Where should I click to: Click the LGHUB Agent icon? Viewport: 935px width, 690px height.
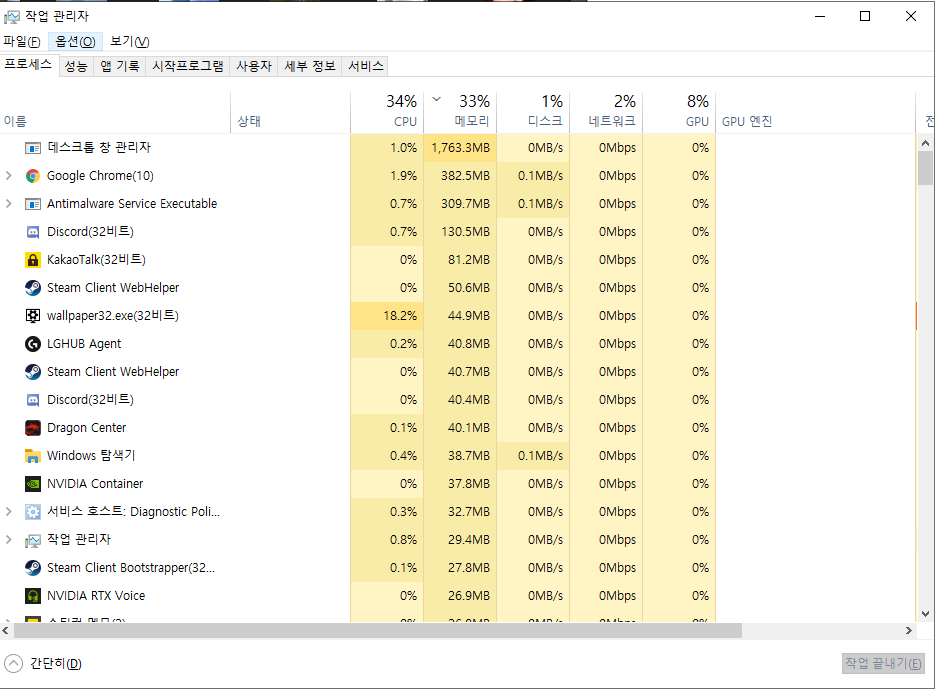[33, 344]
